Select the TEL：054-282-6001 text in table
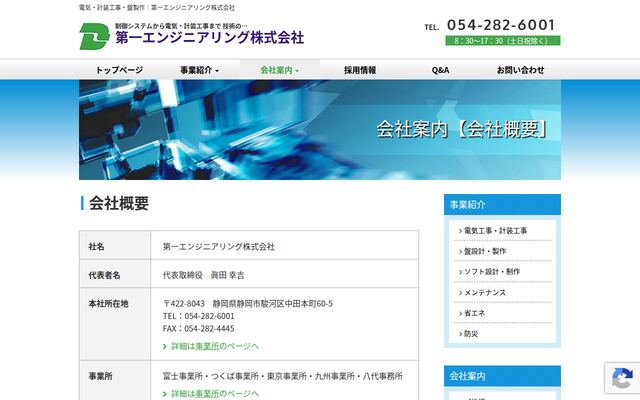640x400 pixels. 198,316
